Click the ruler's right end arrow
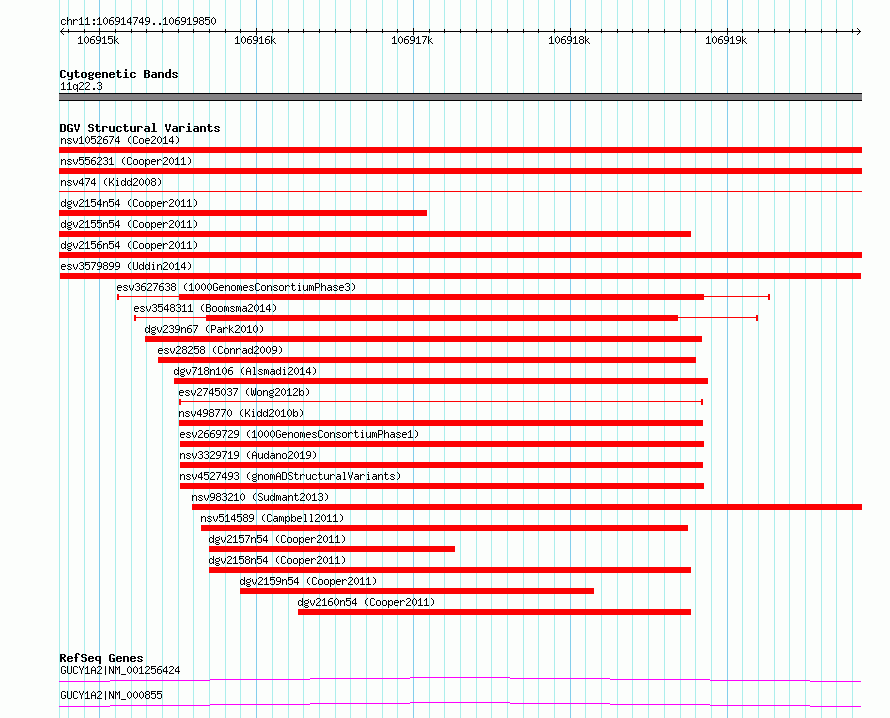Image resolution: width=890 pixels, height=718 pixels. (x=859, y=31)
